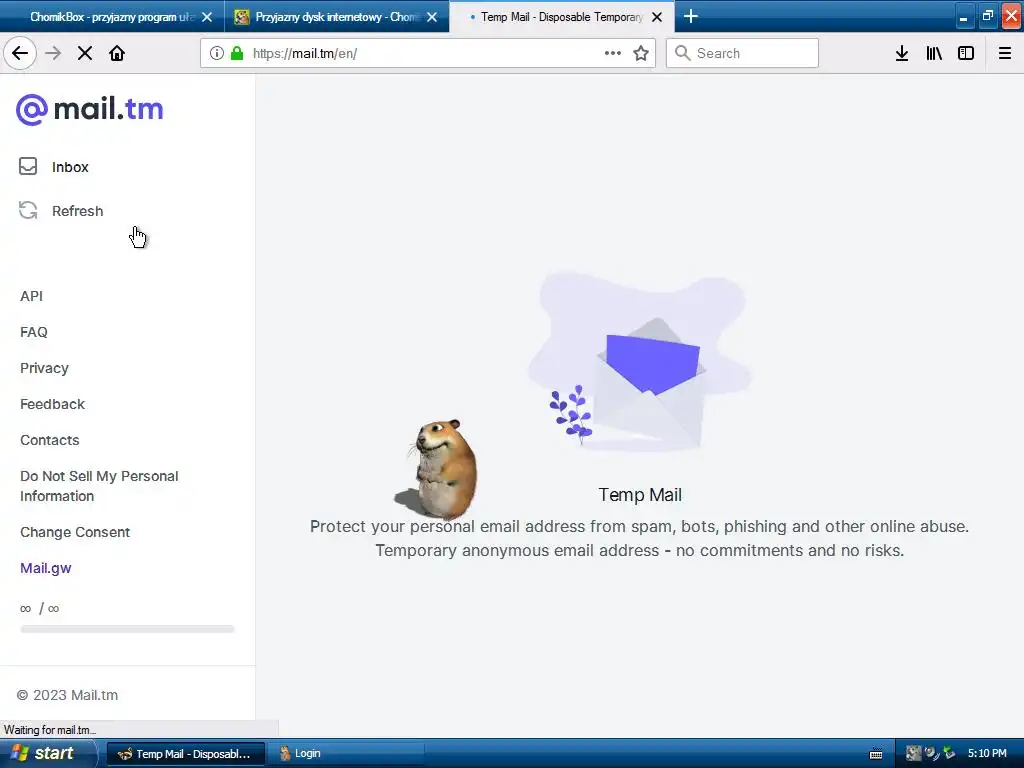
Task: Click the Change Consent link
Action: [x=74, y=532]
